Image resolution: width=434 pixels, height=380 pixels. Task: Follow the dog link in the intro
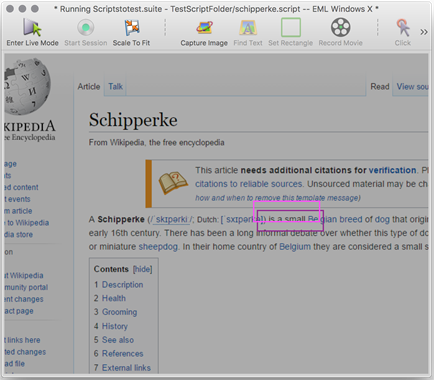382,220
